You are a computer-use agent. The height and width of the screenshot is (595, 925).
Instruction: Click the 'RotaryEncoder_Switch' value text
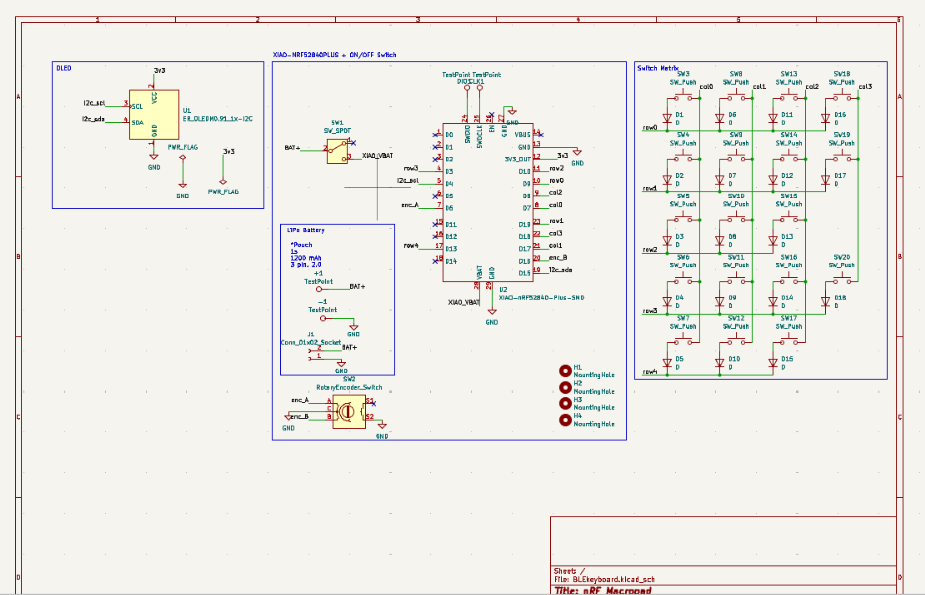click(349, 387)
